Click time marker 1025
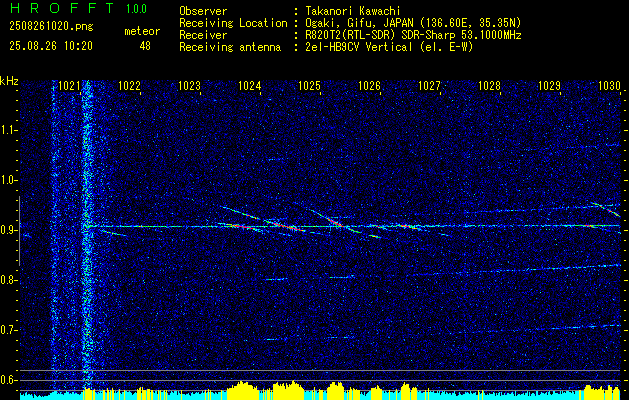This screenshot has width=629, height=400. click(309, 86)
